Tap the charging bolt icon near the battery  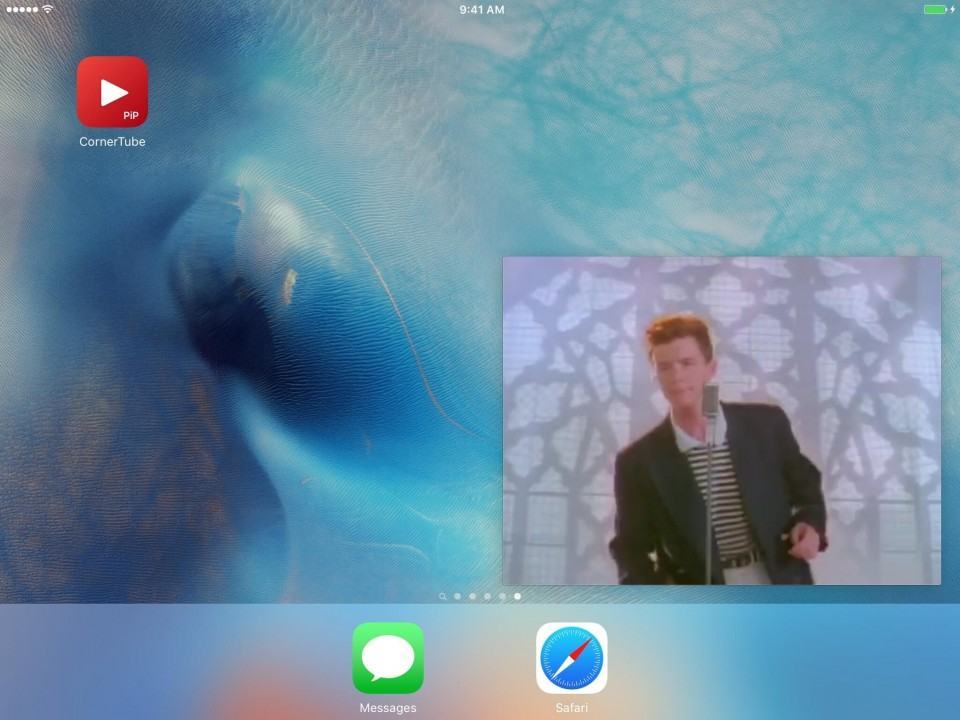(x=952, y=9)
